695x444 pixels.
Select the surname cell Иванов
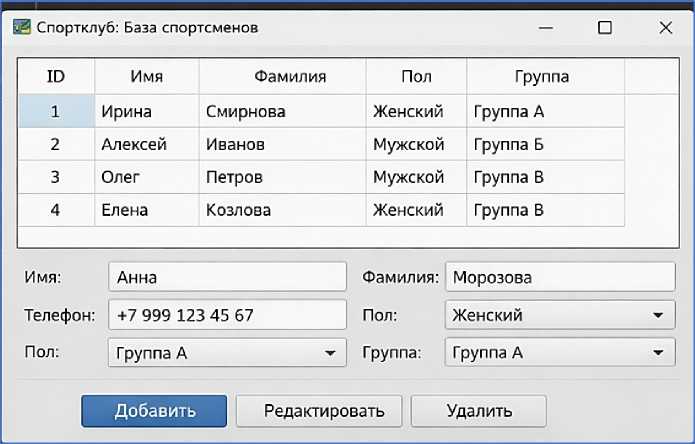[x=283, y=144]
